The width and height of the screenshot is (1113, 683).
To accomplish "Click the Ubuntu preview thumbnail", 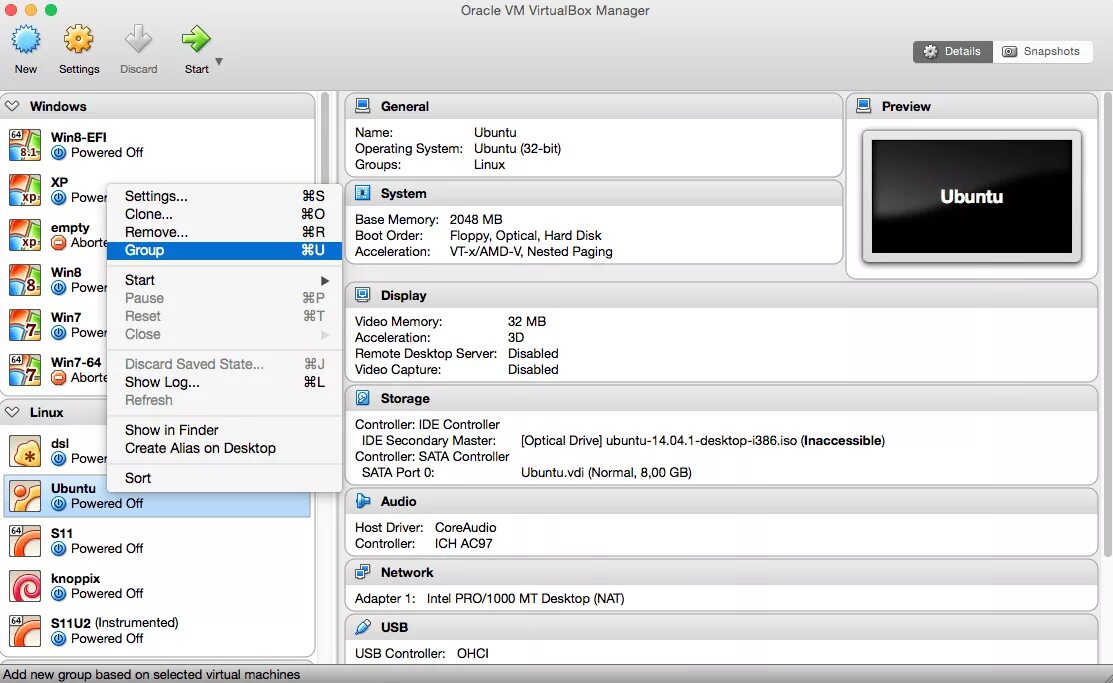I will click(x=970, y=197).
